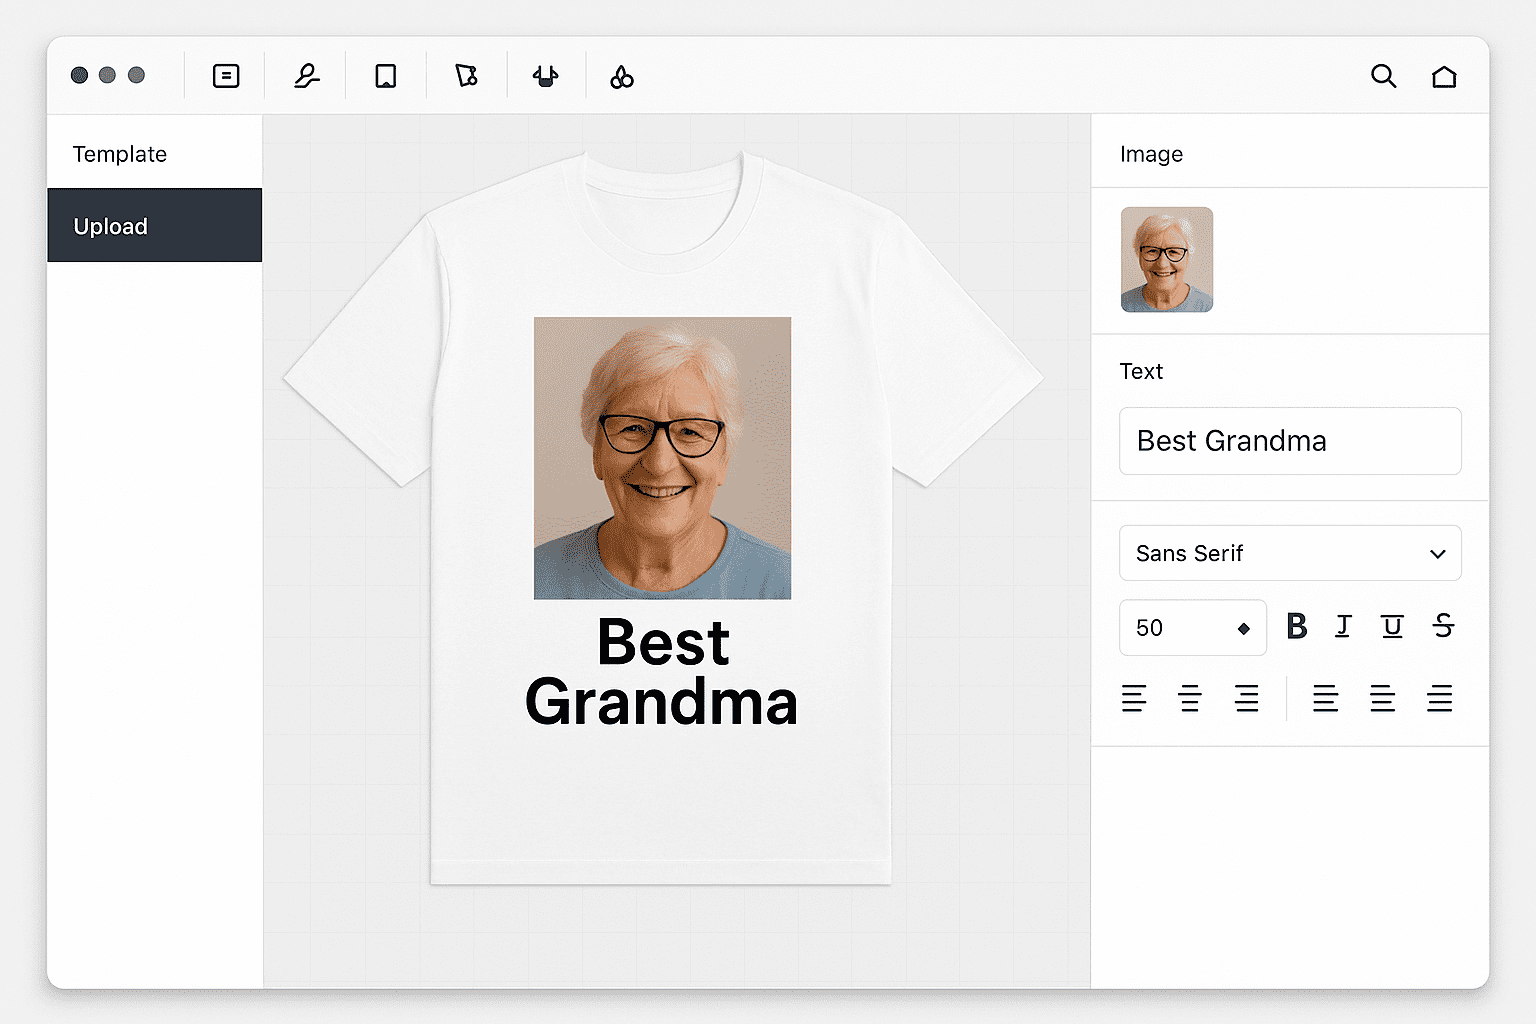
Task: Go to home via house icon
Action: pyautogui.click(x=1444, y=77)
